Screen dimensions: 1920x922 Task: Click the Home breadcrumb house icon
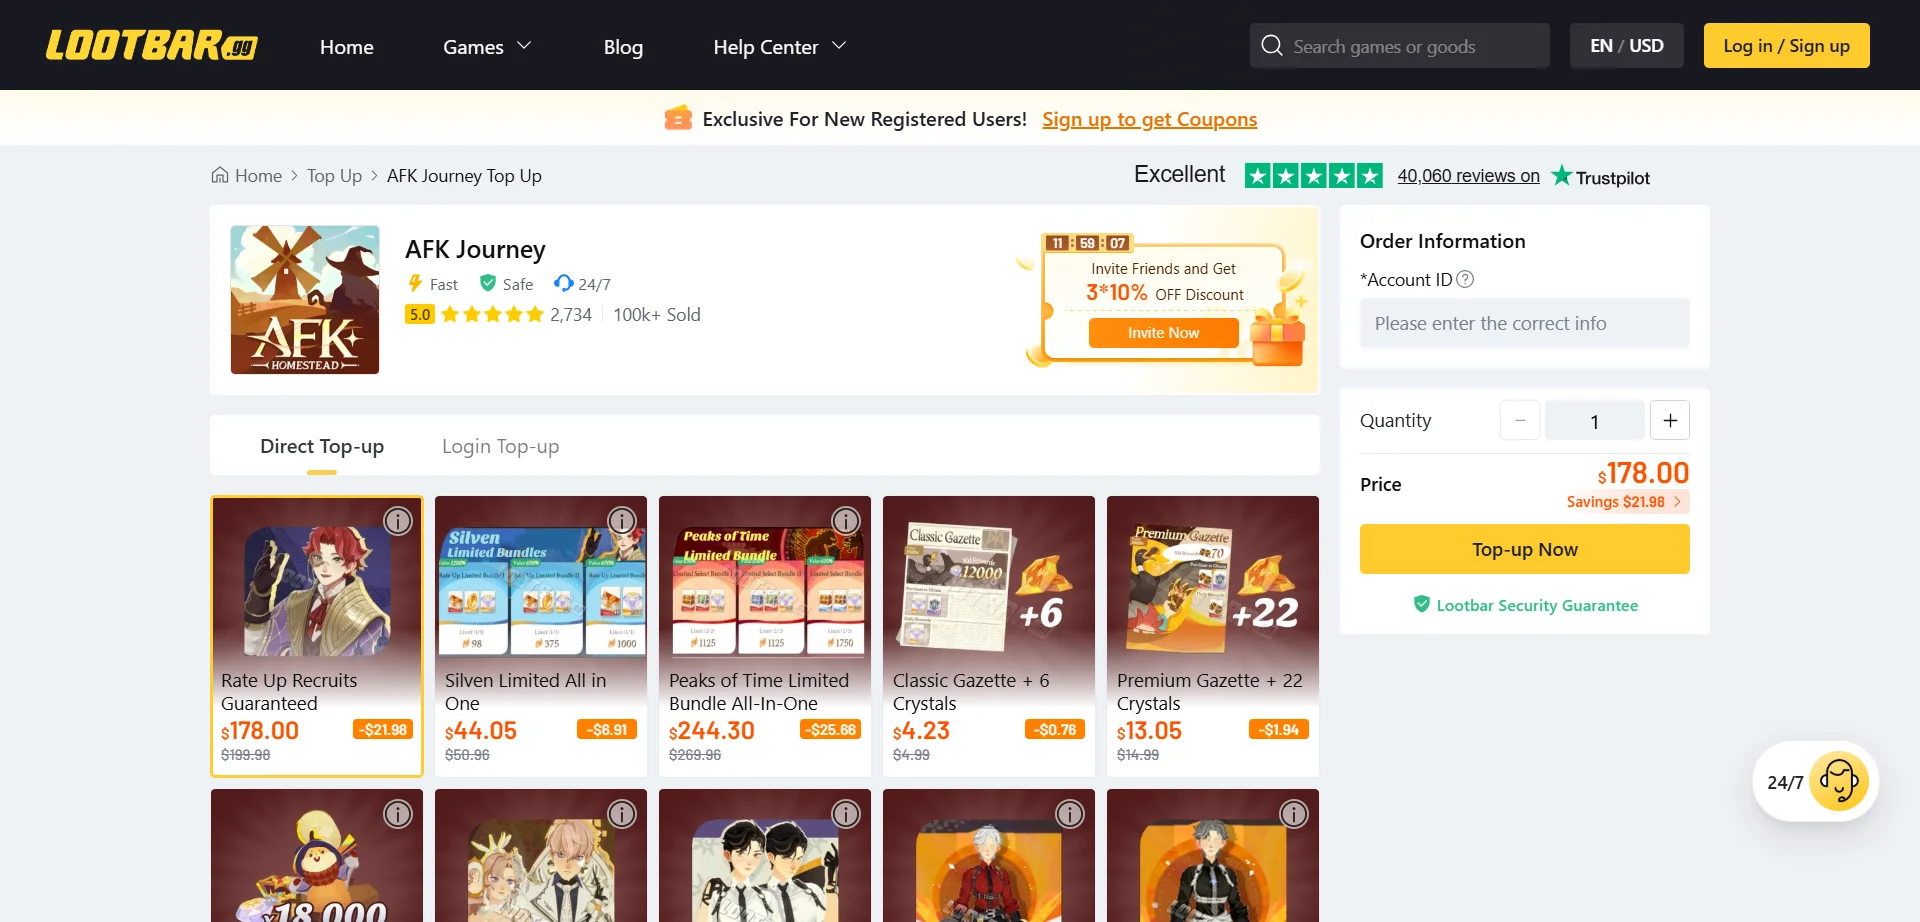click(x=220, y=176)
